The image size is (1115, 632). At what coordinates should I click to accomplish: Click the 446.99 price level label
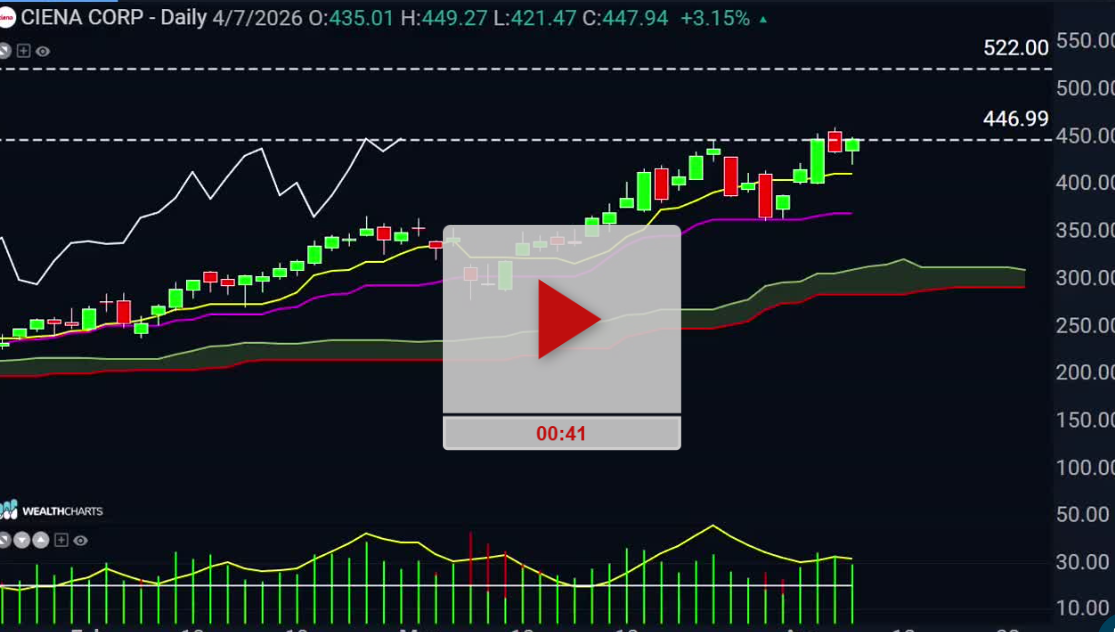[x=1016, y=119]
